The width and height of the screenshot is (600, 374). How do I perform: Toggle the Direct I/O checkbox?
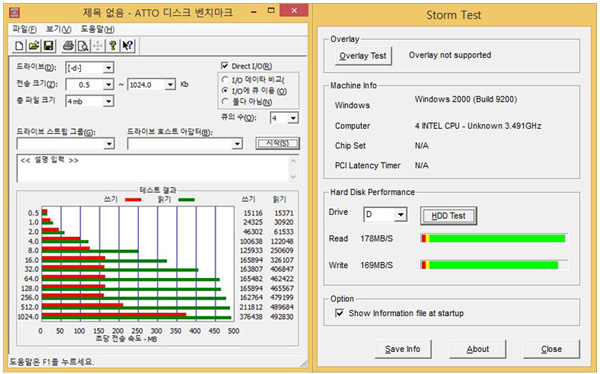point(225,66)
